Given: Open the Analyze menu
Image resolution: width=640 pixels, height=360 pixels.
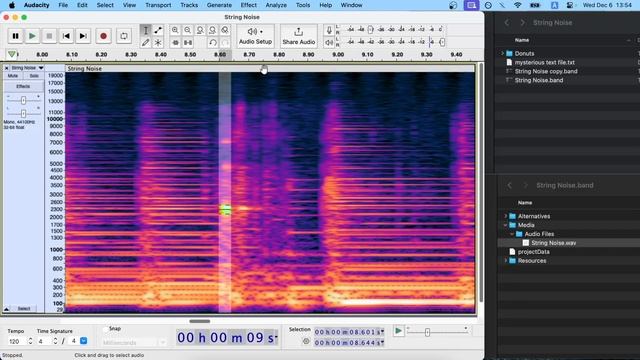Looking at the screenshot, I should 276,5.
